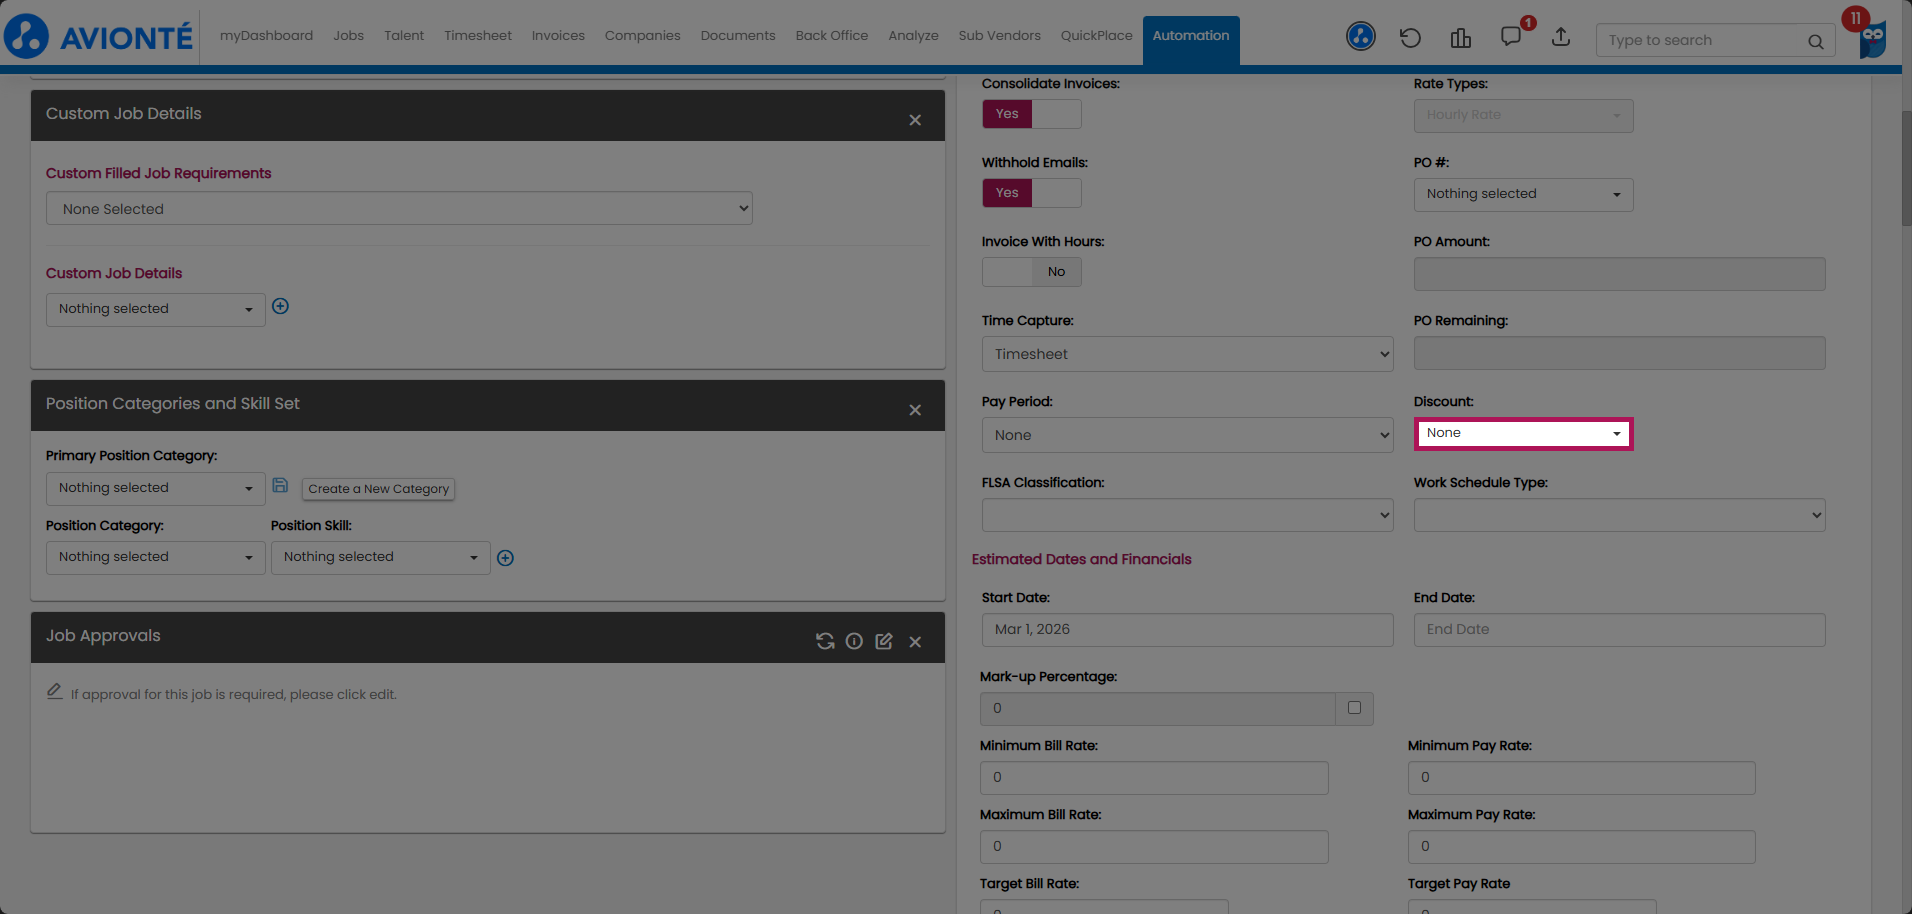Click the upload share icon
Image resolution: width=1912 pixels, height=914 pixels.
(x=1561, y=37)
